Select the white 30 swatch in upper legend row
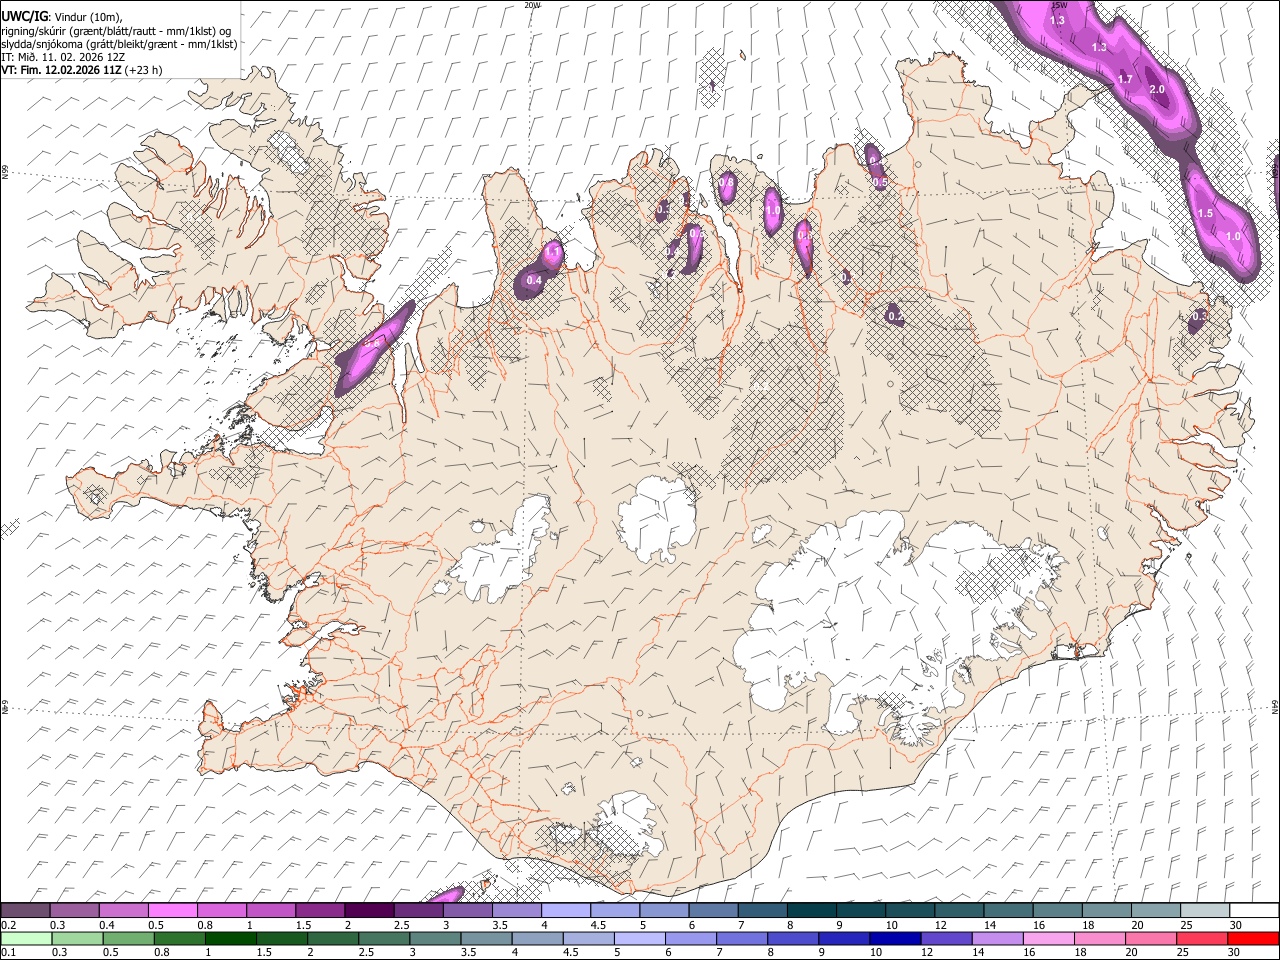This screenshot has height=960, width=1280. (1253, 911)
